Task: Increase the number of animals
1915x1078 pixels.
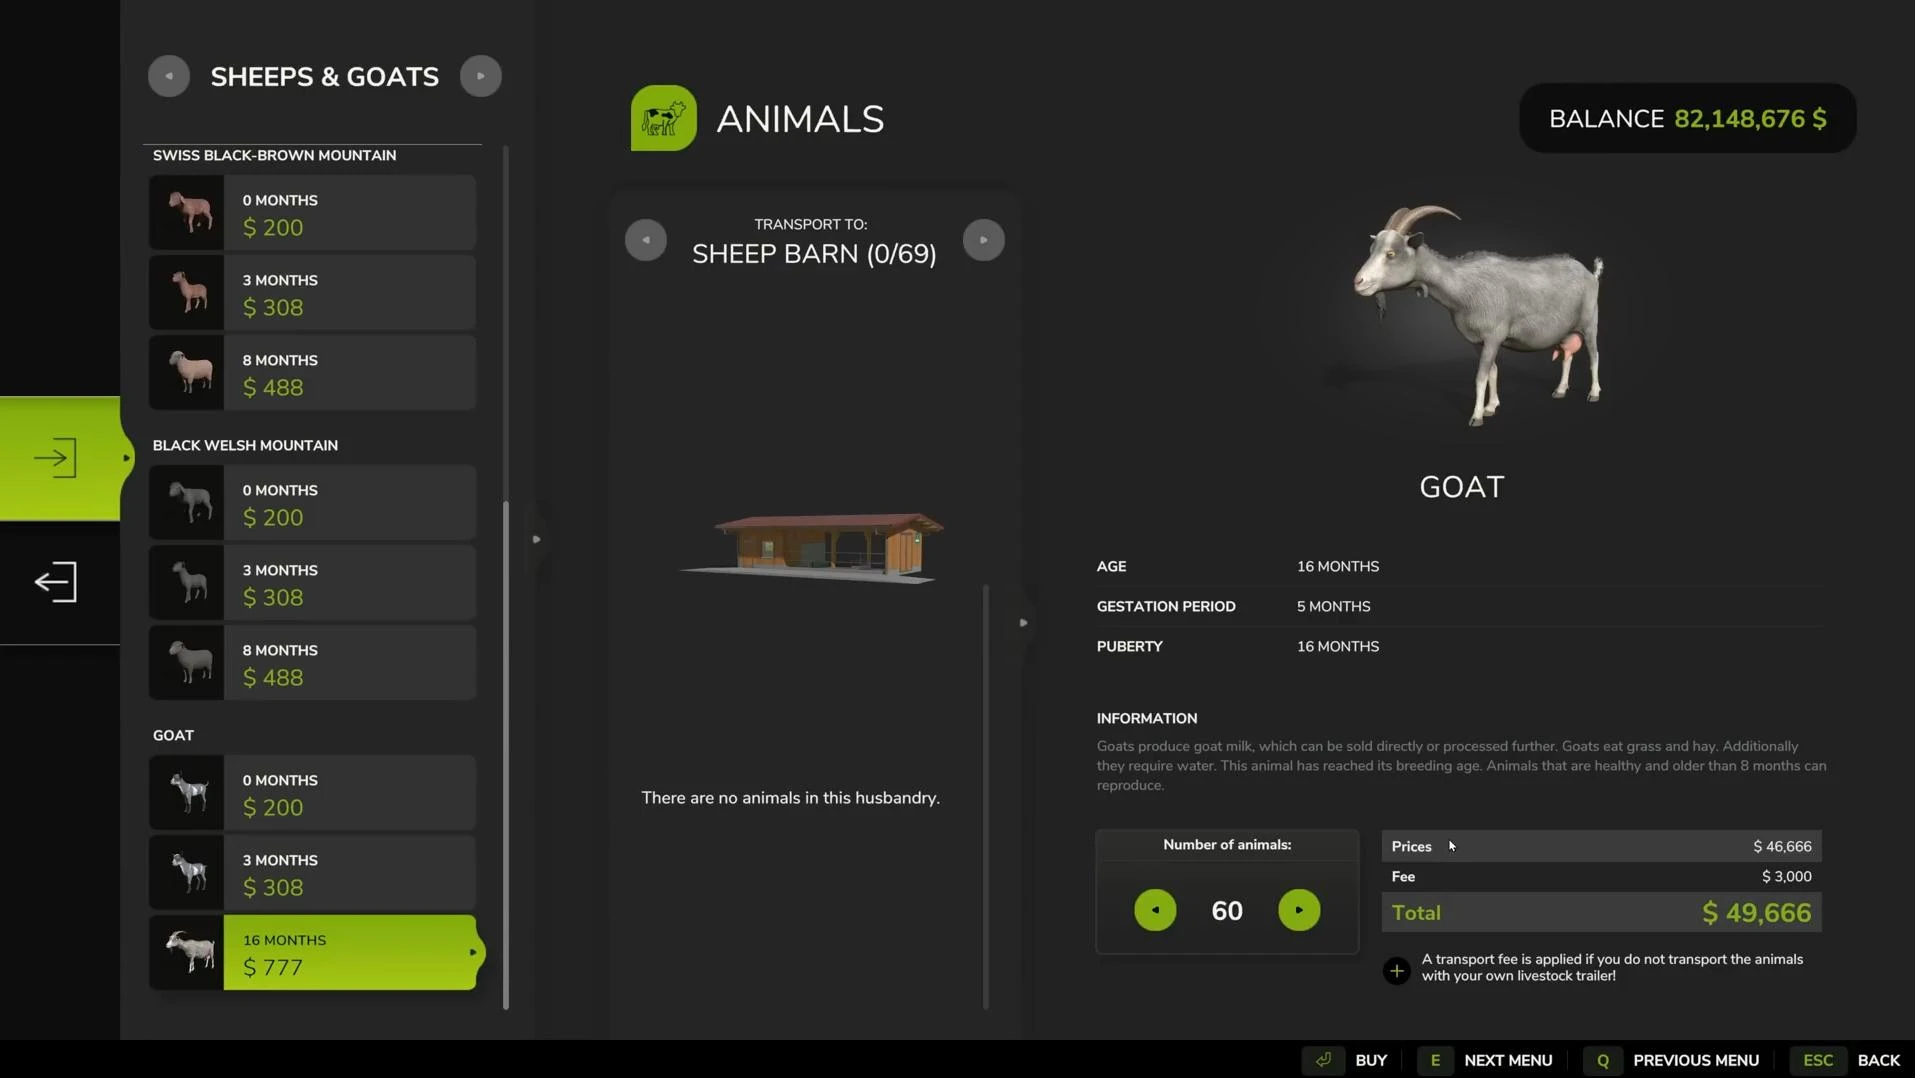Action: (x=1299, y=910)
